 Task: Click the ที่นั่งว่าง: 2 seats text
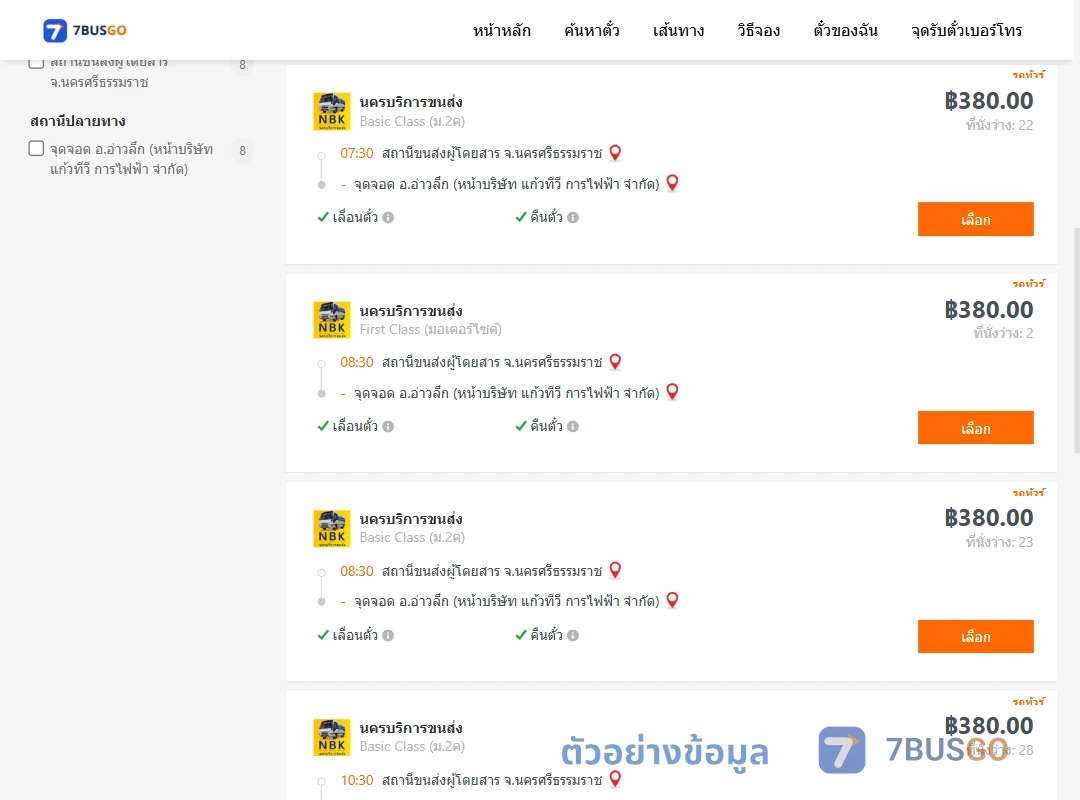coord(1003,334)
